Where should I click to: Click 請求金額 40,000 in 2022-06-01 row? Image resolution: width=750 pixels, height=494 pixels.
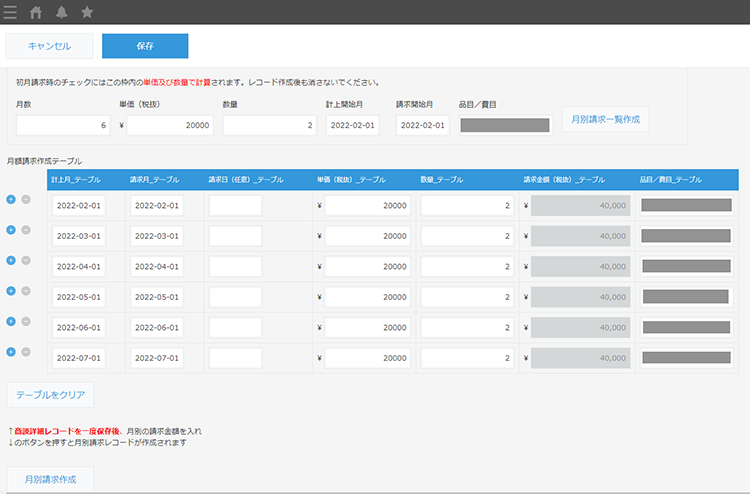[580, 328]
